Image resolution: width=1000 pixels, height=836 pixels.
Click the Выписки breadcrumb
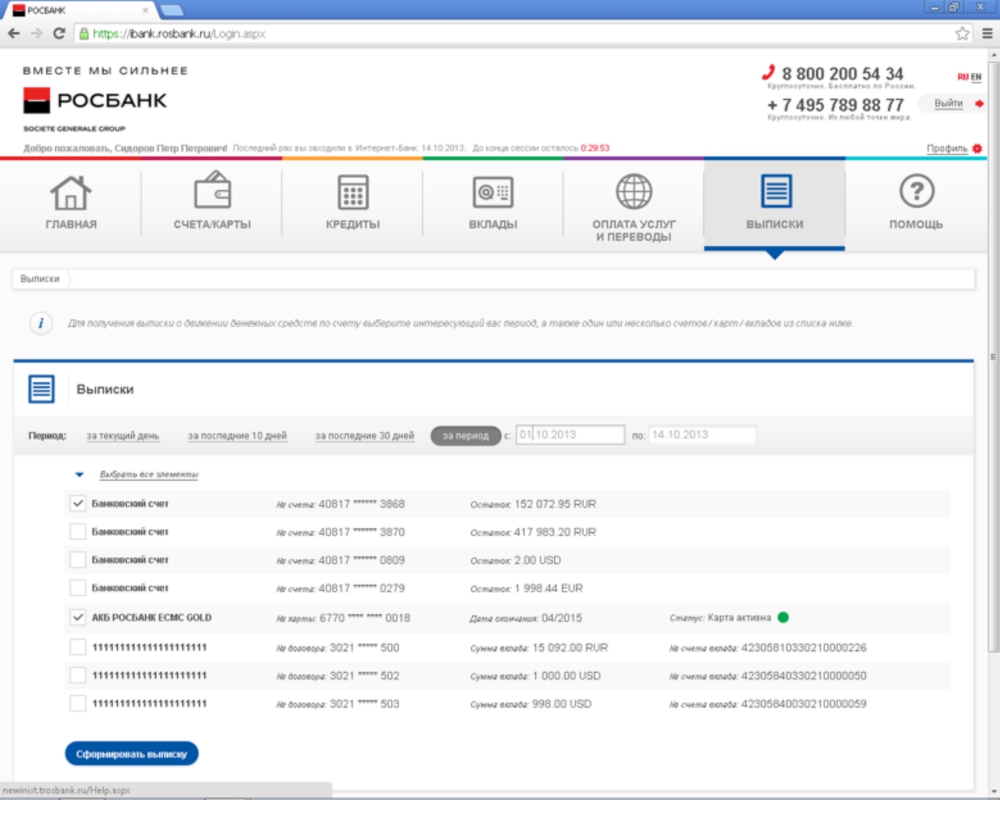coord(40,279)
